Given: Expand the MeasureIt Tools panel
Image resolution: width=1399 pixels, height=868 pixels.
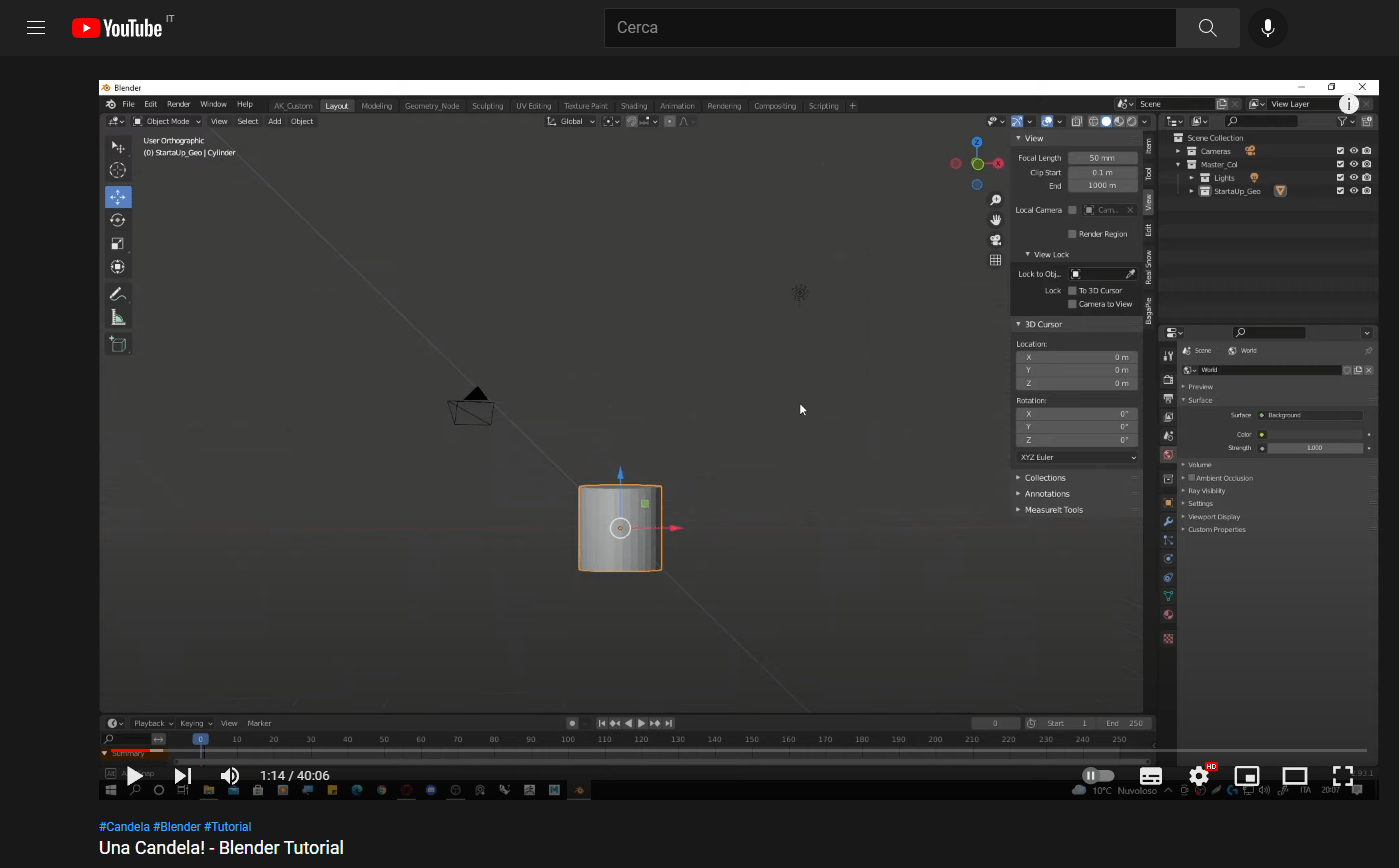Looking at the screenshot, I should 1019,510.
